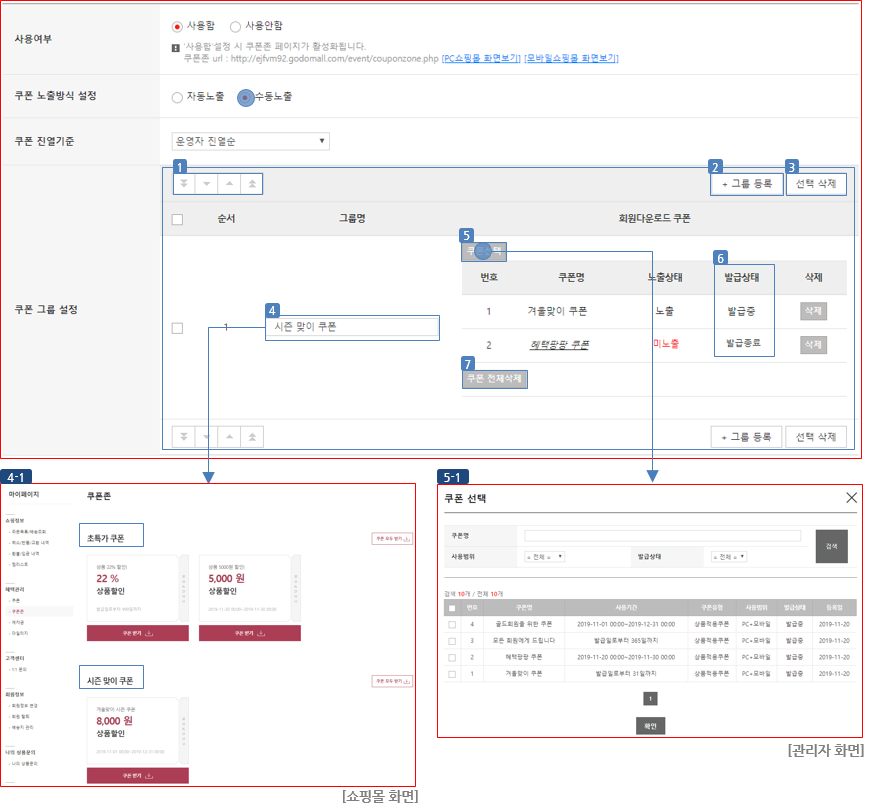The image size is (889, 812).
Task: Expand the 사용범위 filter dropdown
Action: point(545,557)
